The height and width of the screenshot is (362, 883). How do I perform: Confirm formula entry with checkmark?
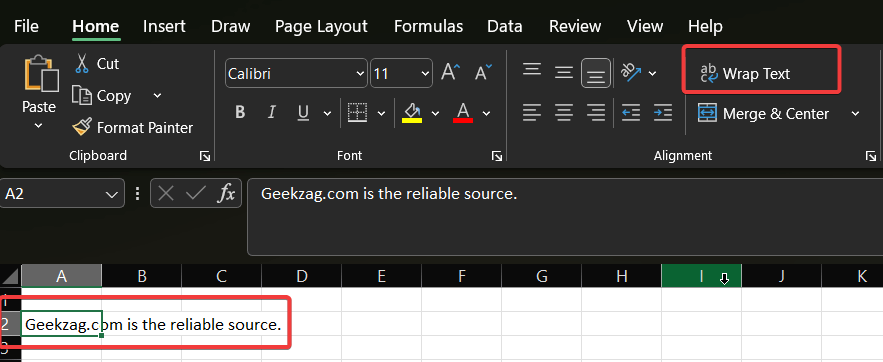pyautogui.click(x=195, y=194)
